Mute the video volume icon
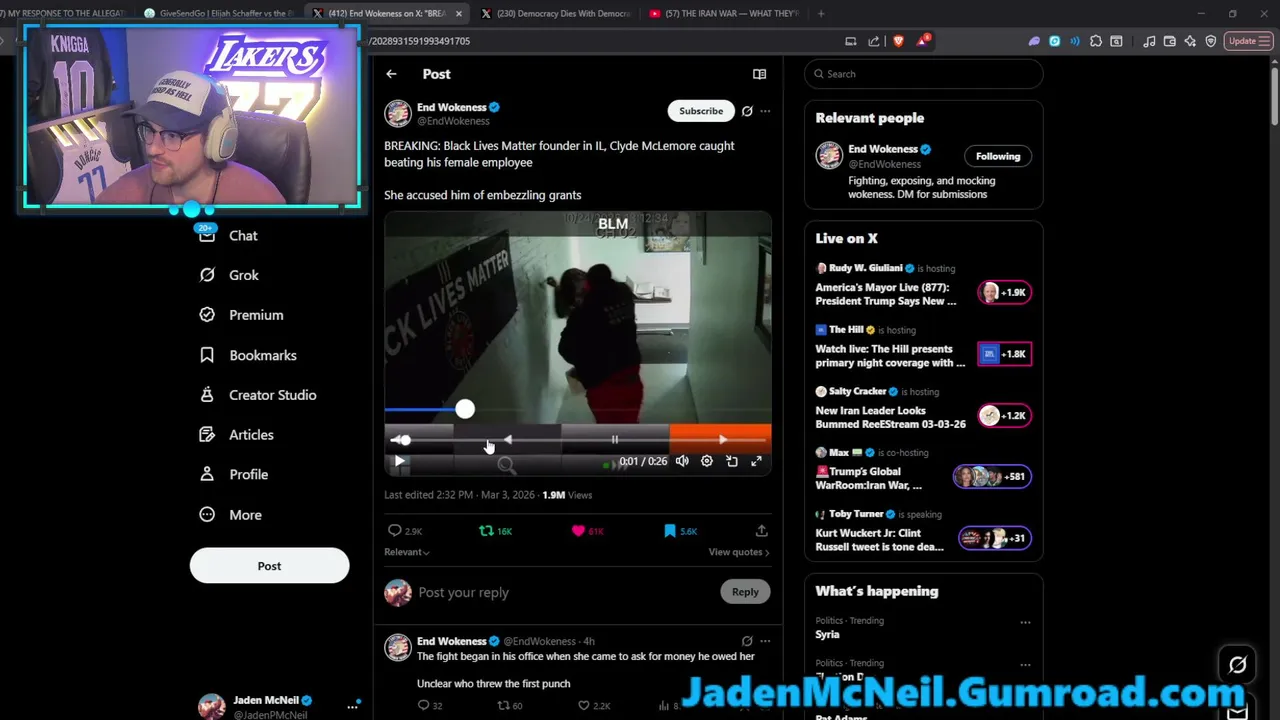 point(682,461)
